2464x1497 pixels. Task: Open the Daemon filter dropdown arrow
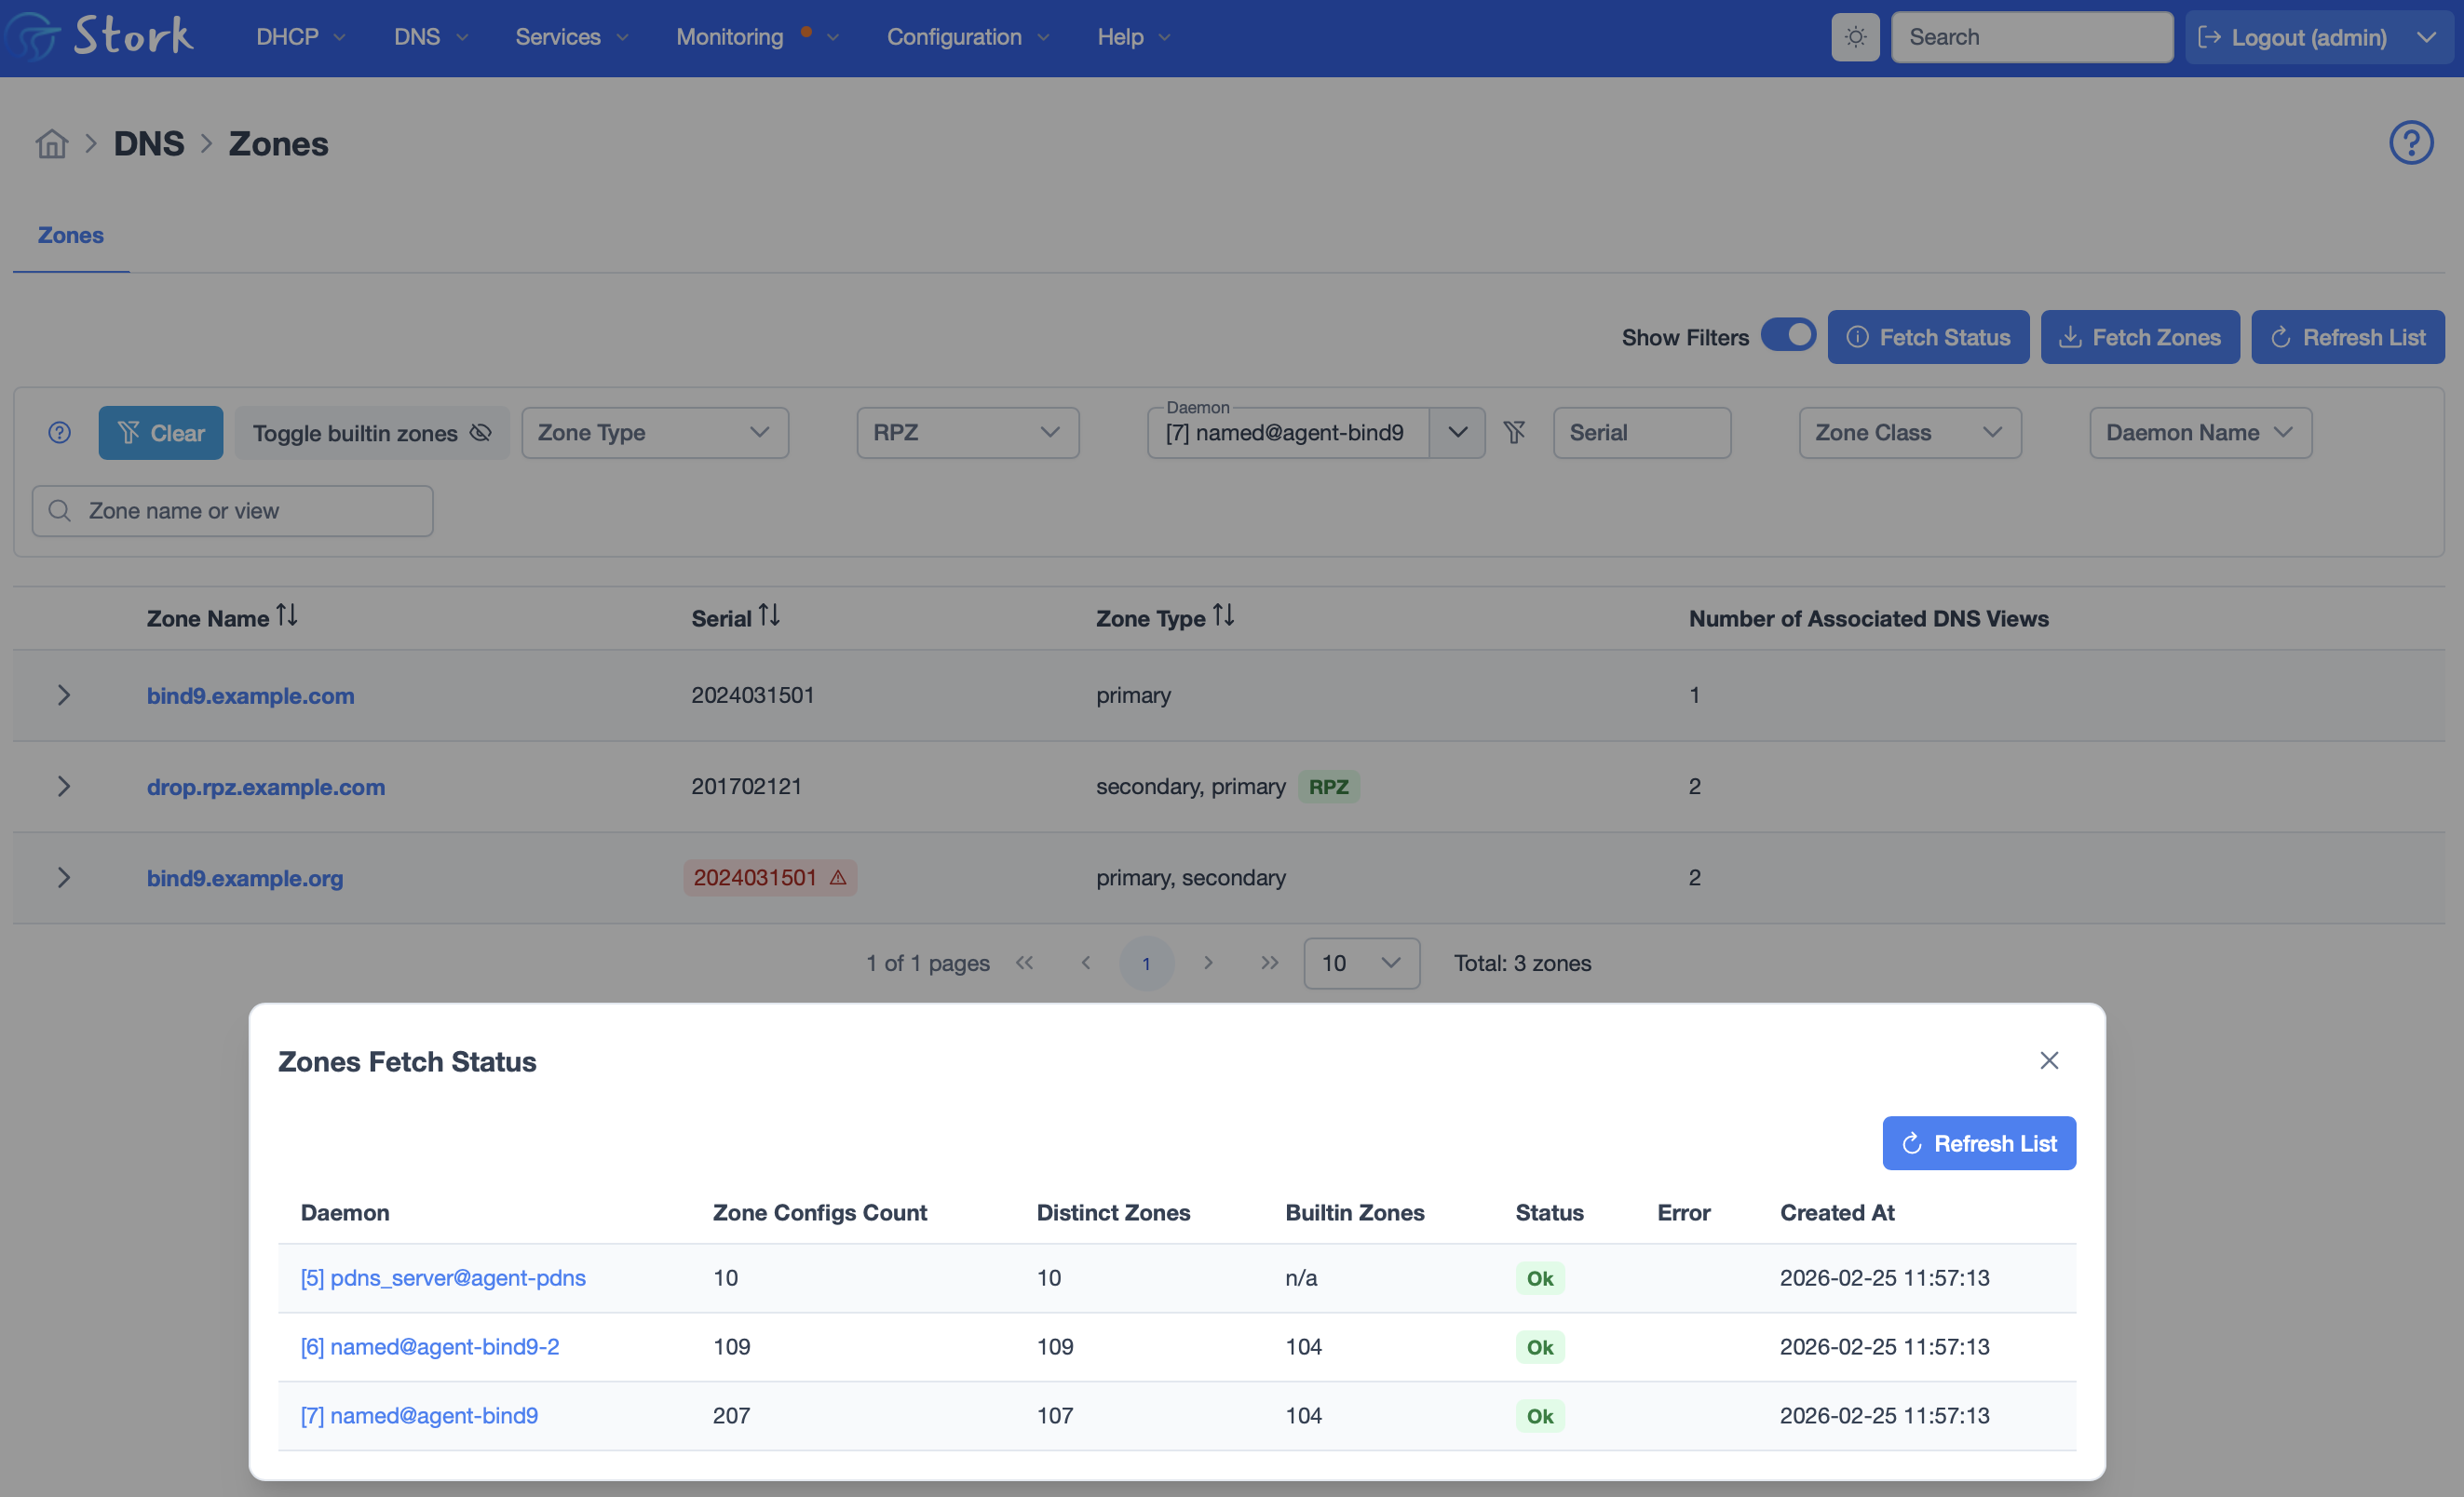click(x=1457, y=432)
